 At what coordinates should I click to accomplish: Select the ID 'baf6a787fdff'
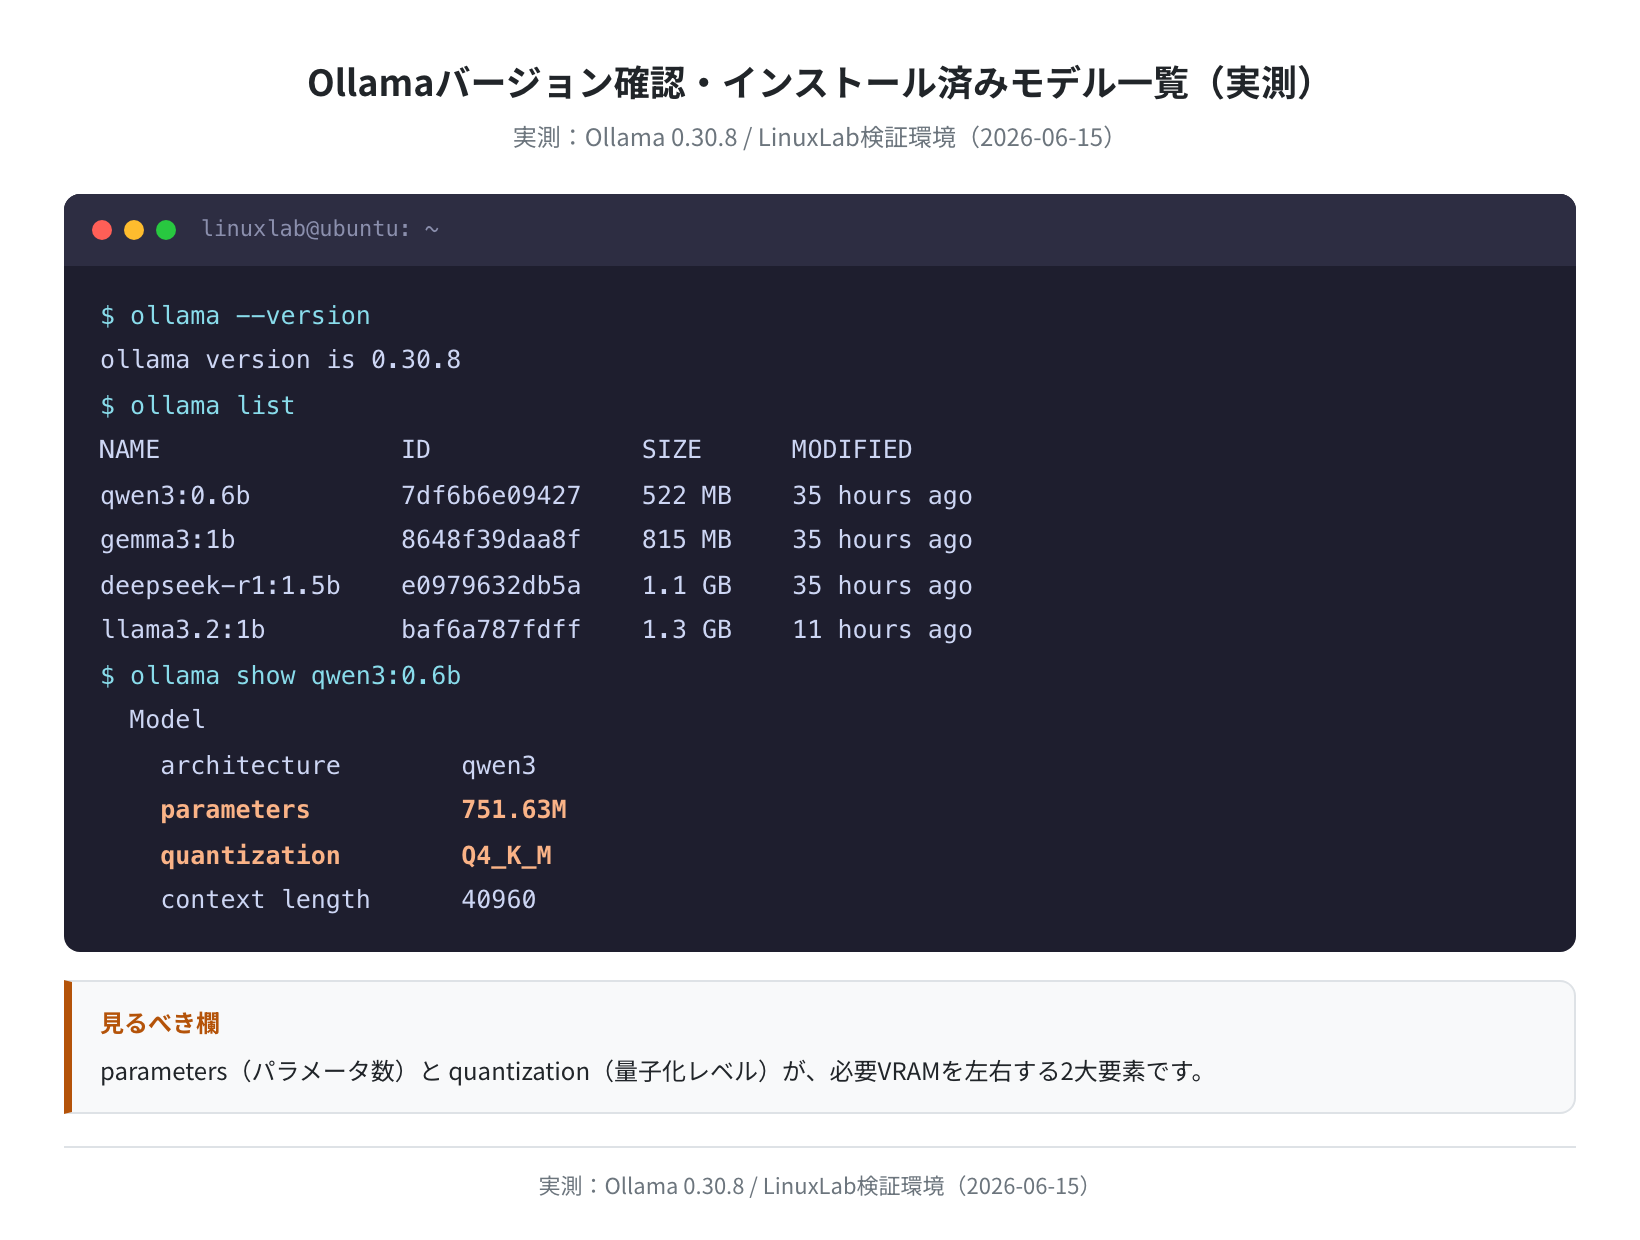tap(491, 630)
